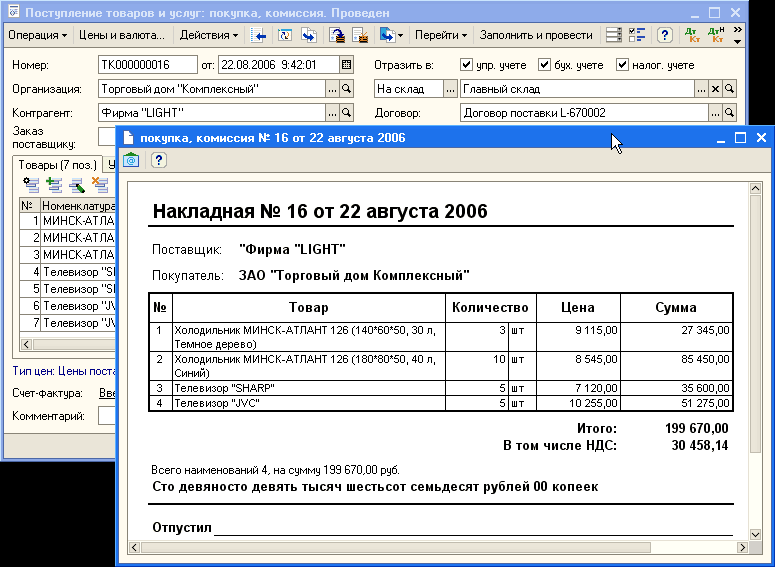Click the cancel posting toolbar icon
This screenshot has height=567, width=775.
point(360,35)
